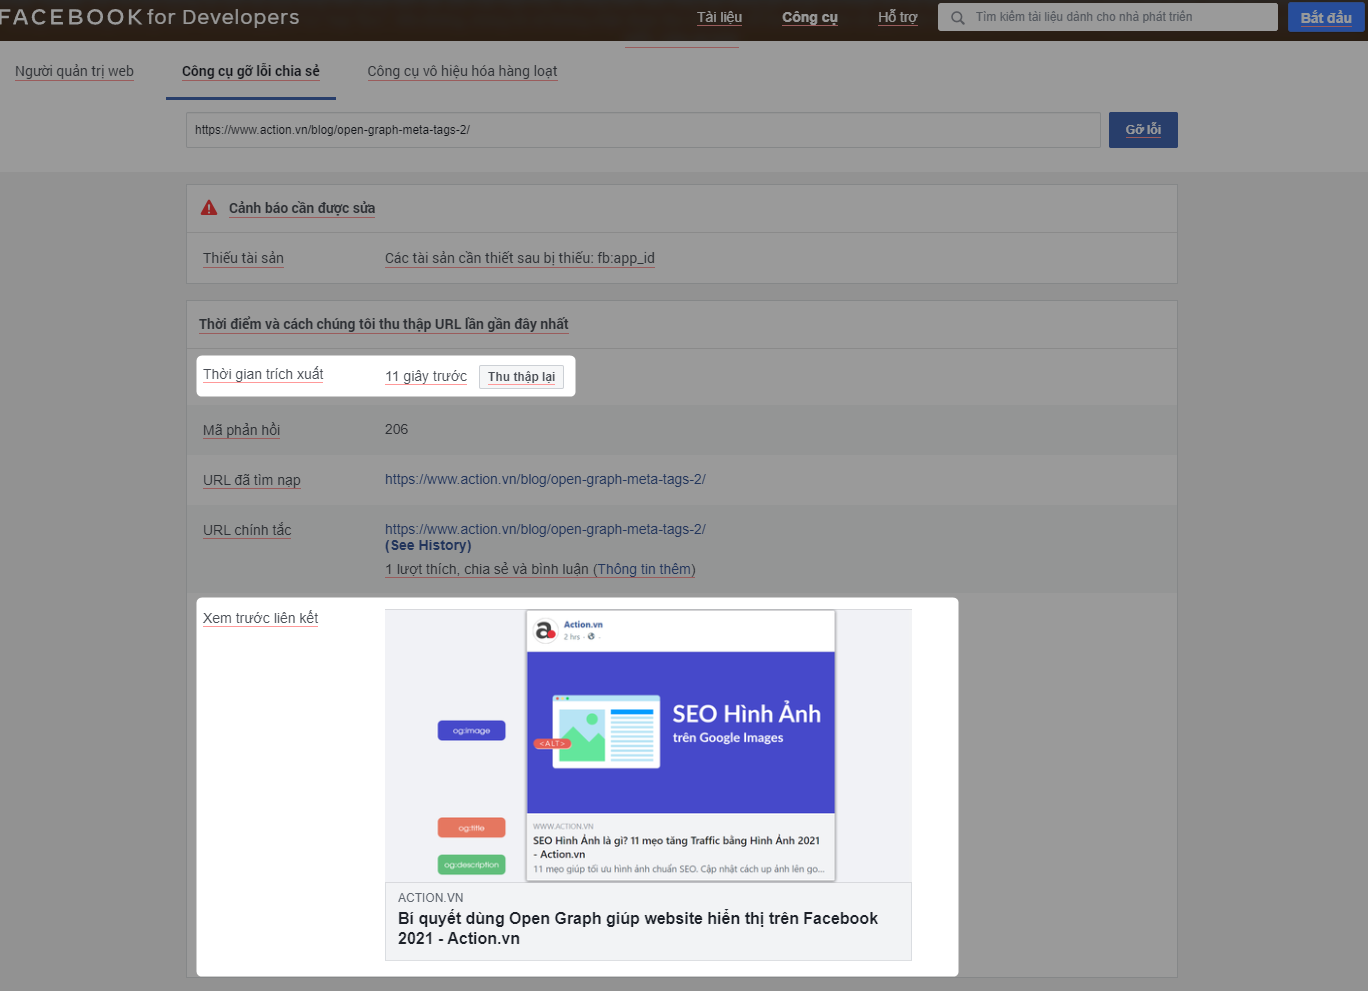Click the URL chính tắc label
1368x991 pixels.
click(x=247, y=530)
